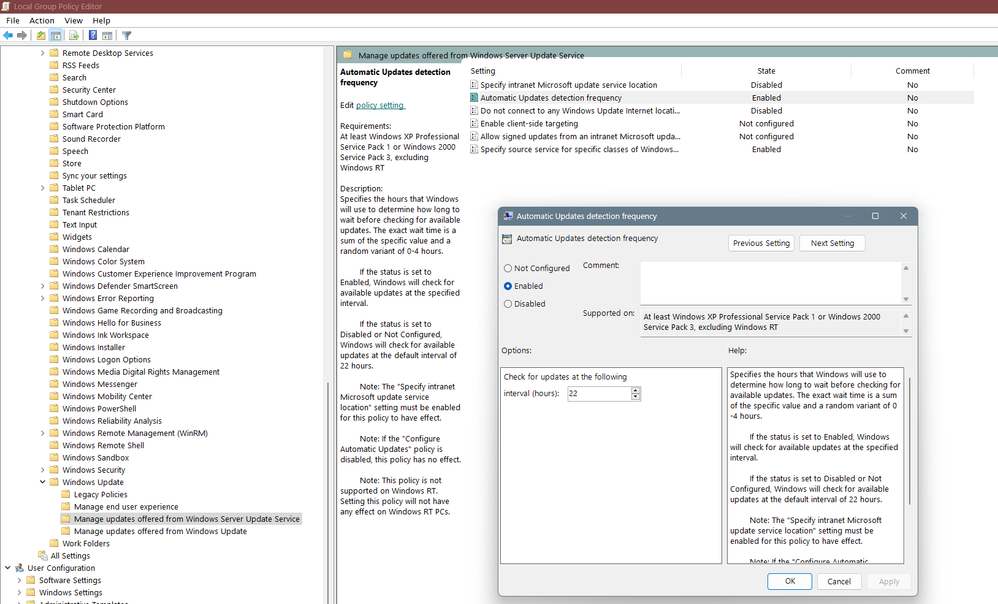Sort by the State column header
The width and height of the screenshot is (998, 604).
tap(766, 71)
